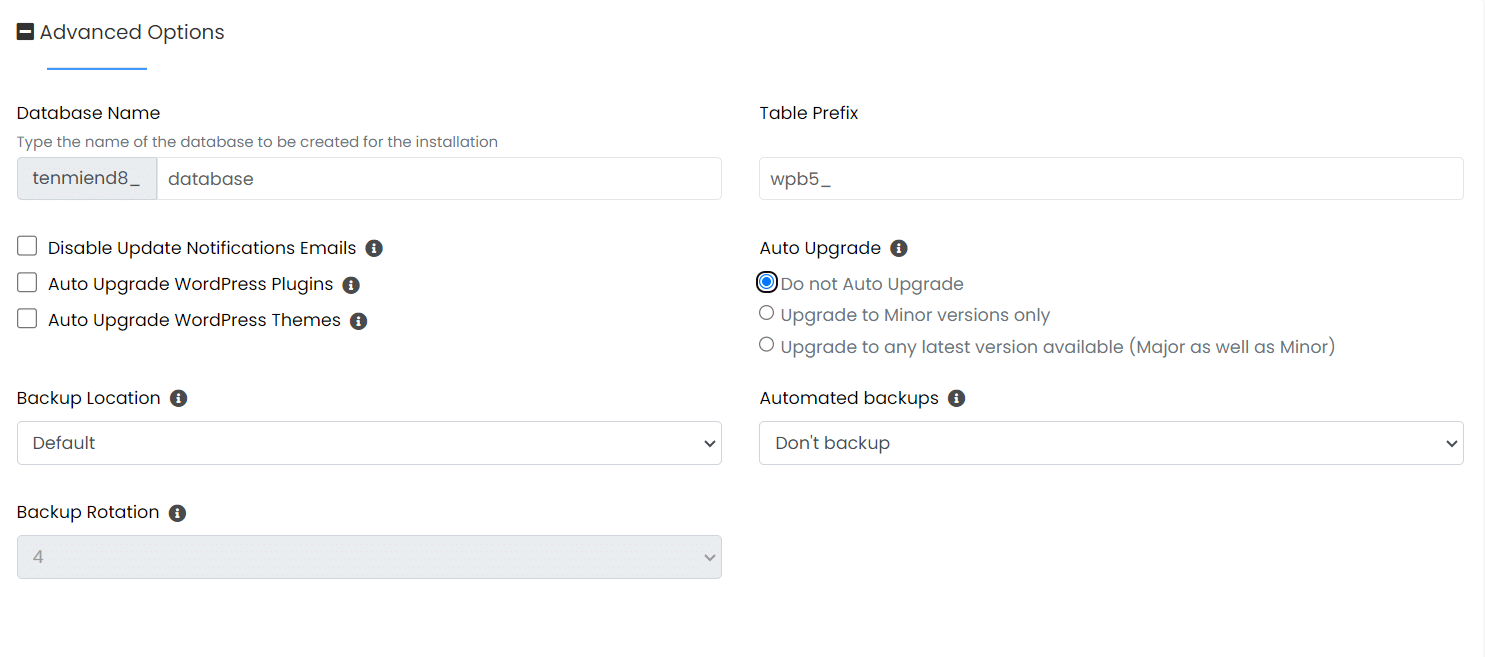This screenshot has height=657, width=1485.
Task: Collapse the Advanced Options section
Action: tap(25, 30)
